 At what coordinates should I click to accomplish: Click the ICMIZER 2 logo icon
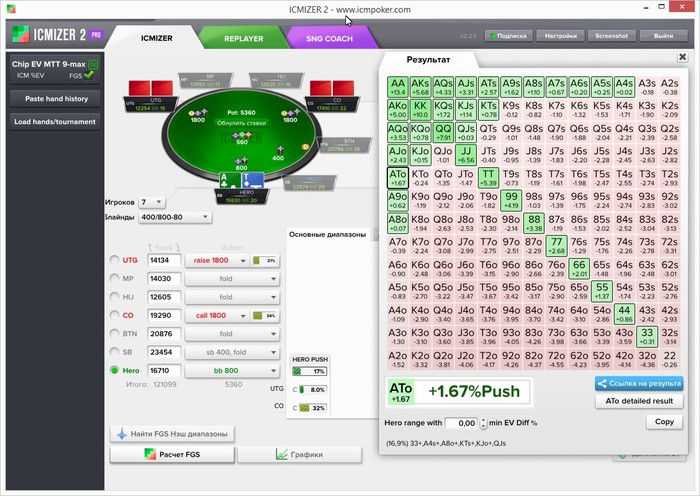tap(20, 34)
